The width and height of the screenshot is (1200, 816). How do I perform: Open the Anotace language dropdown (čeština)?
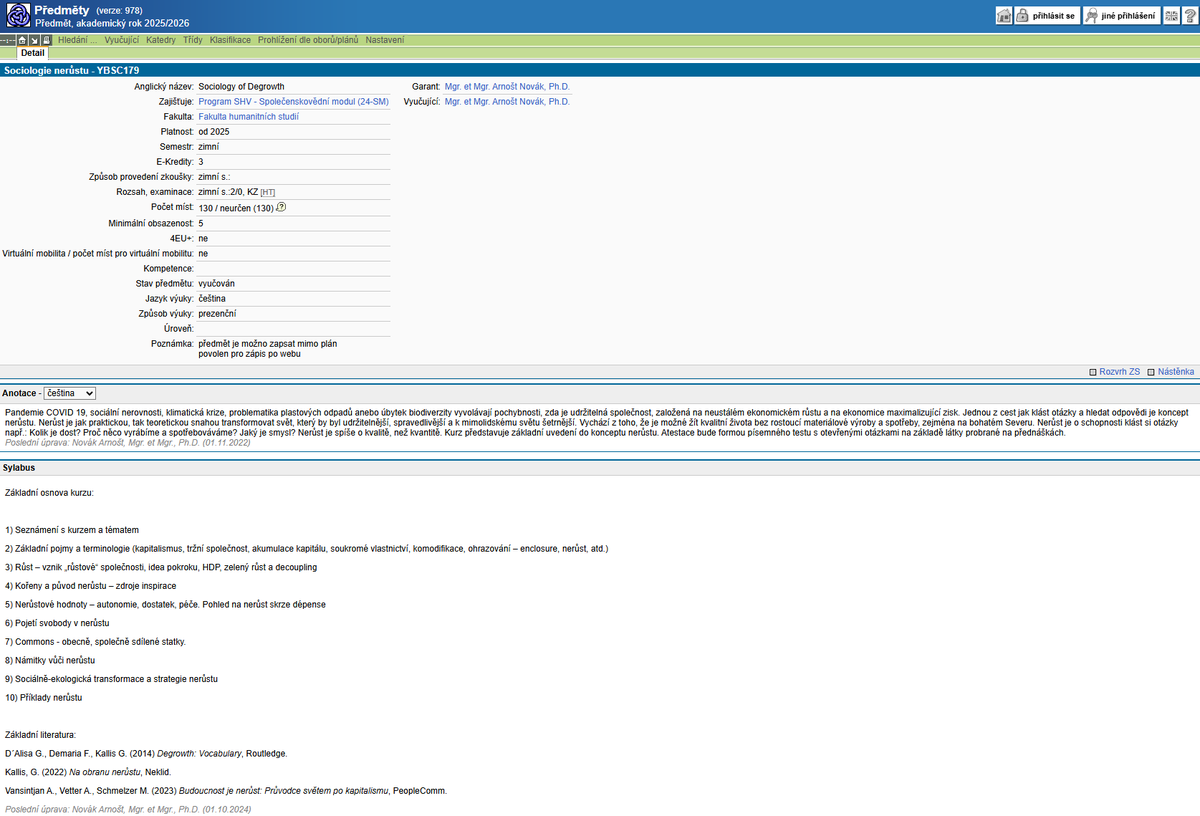point(69,394)
